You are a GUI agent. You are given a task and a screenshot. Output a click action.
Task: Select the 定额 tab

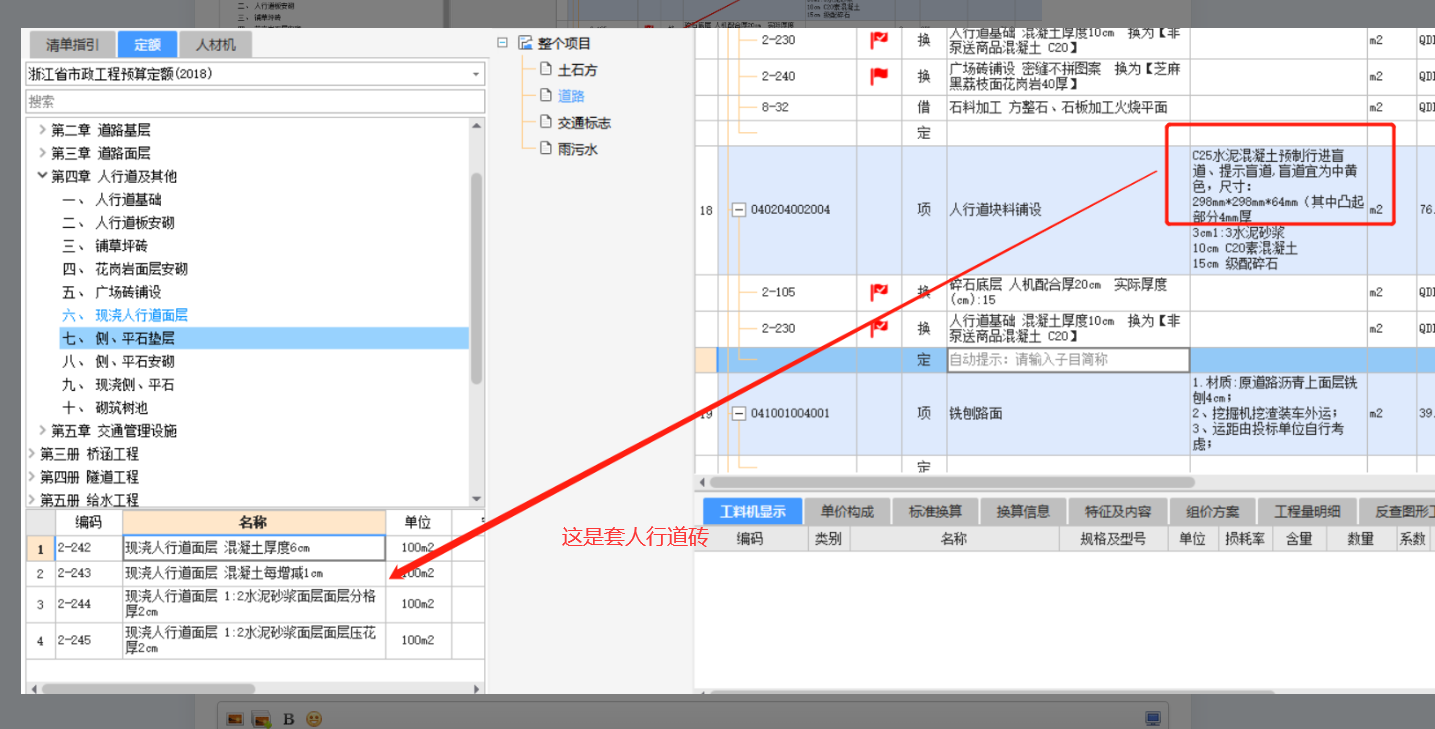click(x=147, y=45)
